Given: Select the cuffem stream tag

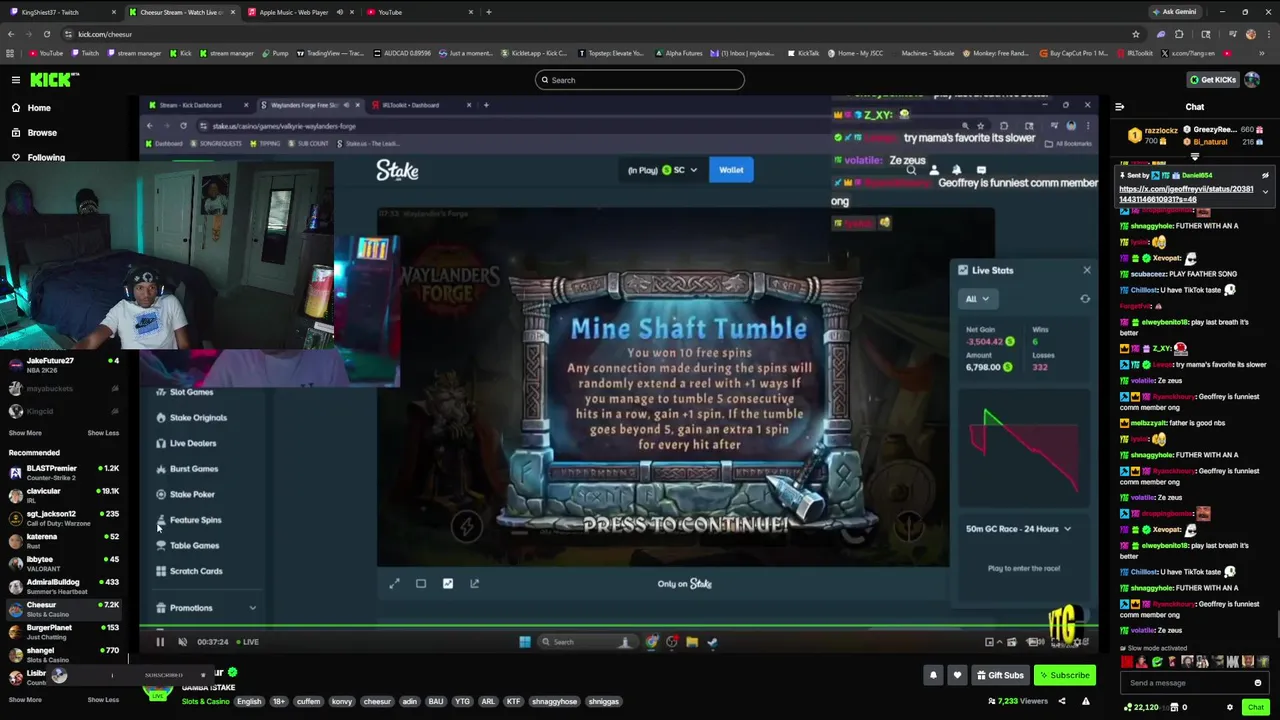Looking at the screenshot, I should click(308, 701).
